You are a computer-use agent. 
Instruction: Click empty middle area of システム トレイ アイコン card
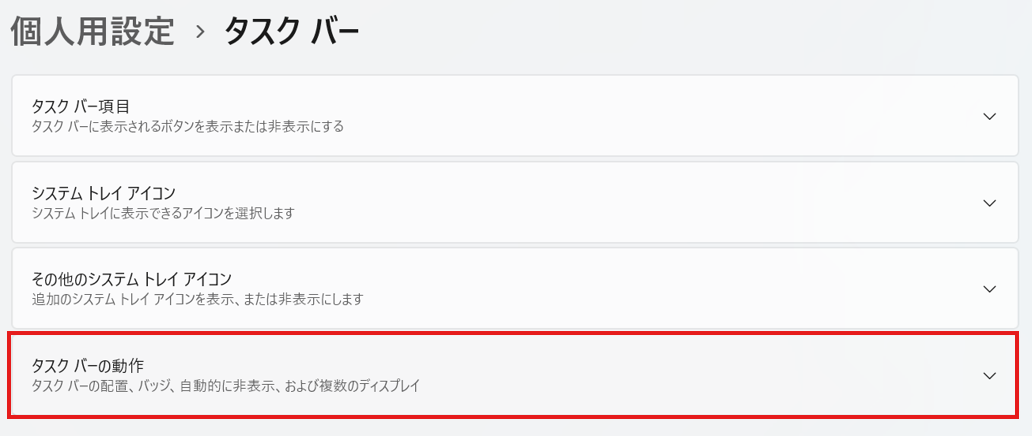[x=650, y=203]
